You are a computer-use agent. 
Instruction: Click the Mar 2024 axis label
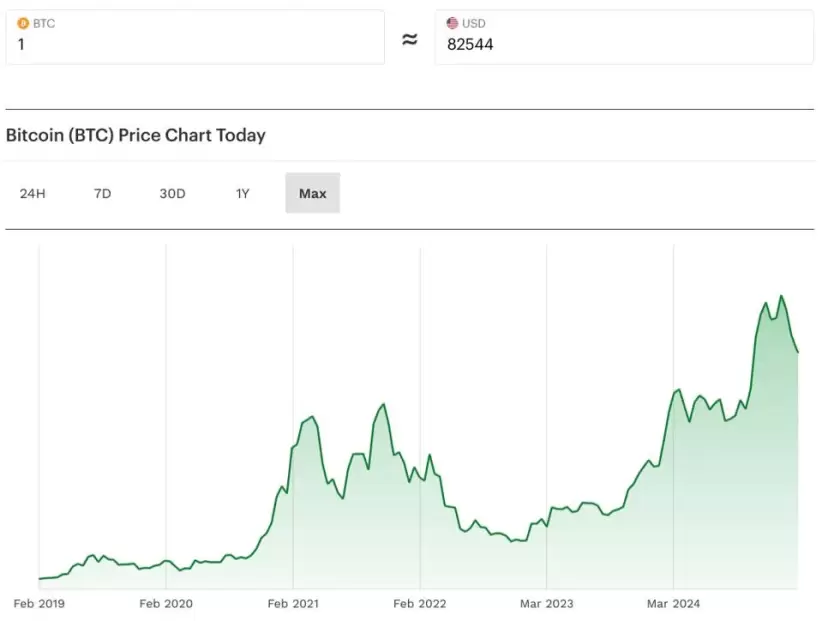point(673,604)
